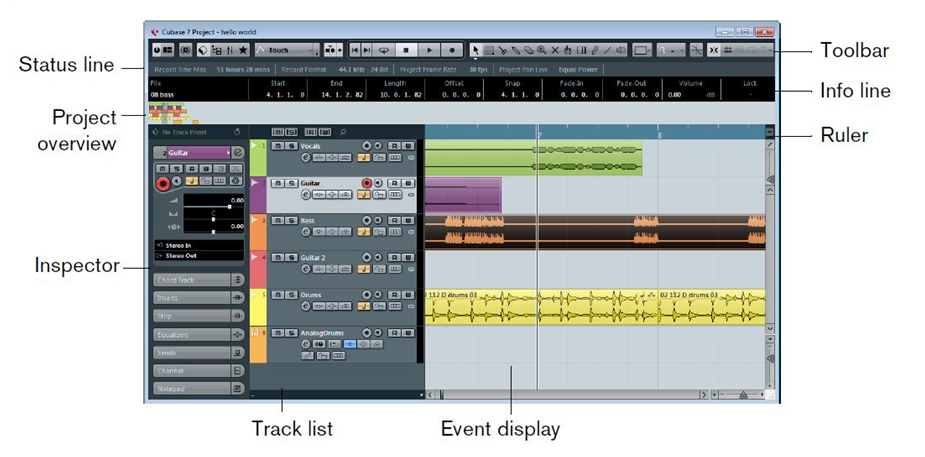Toggle monitor on Bass track

tap(378, 220)
